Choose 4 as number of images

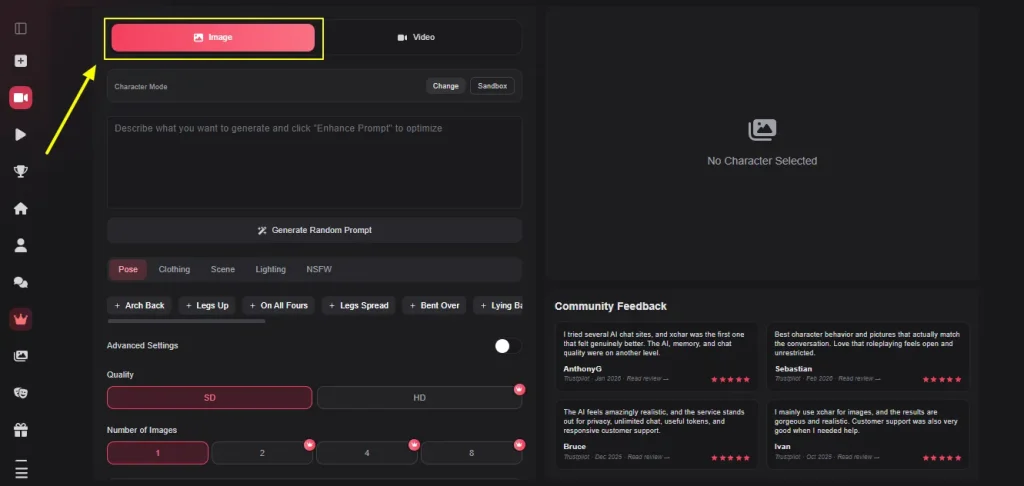[x=367, y=453]
